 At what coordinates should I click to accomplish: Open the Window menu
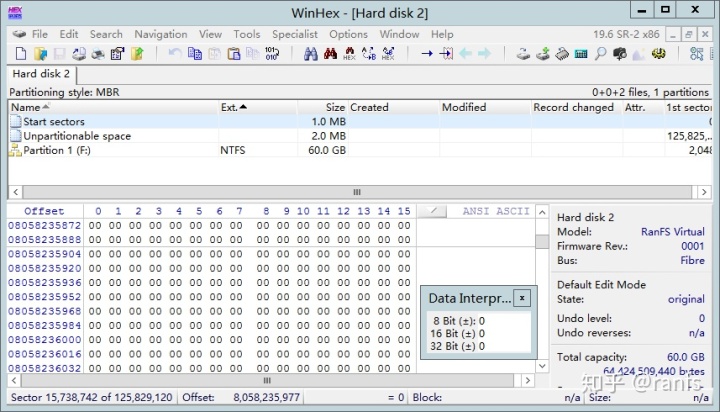pyautogui.click(x=399, y=34)
